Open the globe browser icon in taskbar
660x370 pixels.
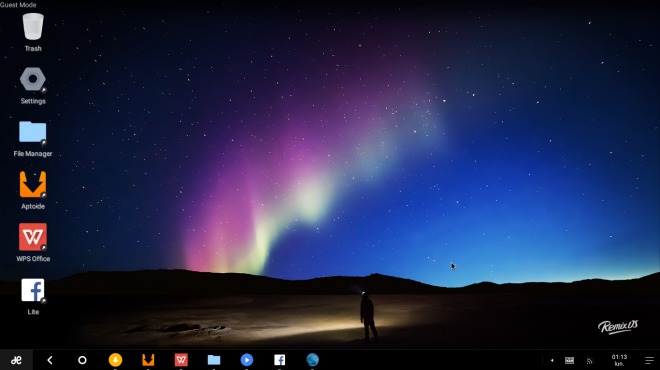click(x=312, y=360)
